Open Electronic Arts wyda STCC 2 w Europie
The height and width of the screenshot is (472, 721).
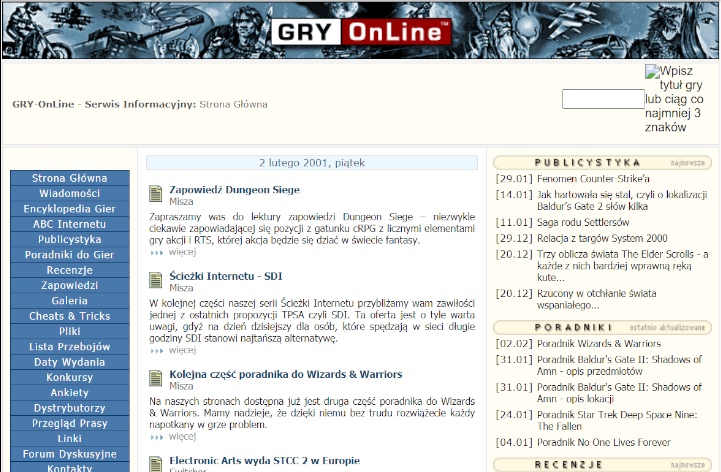(x=264, y=460)
